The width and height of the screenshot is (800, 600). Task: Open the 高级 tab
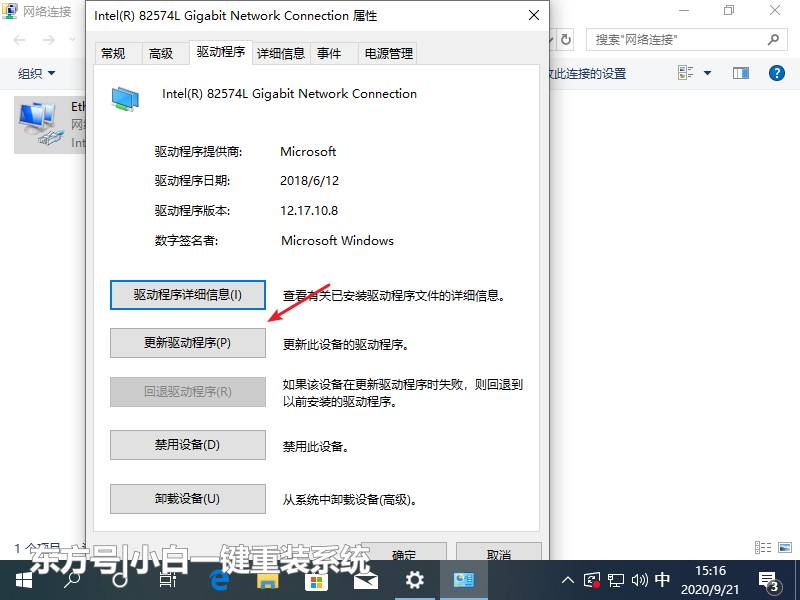point(161,53)
